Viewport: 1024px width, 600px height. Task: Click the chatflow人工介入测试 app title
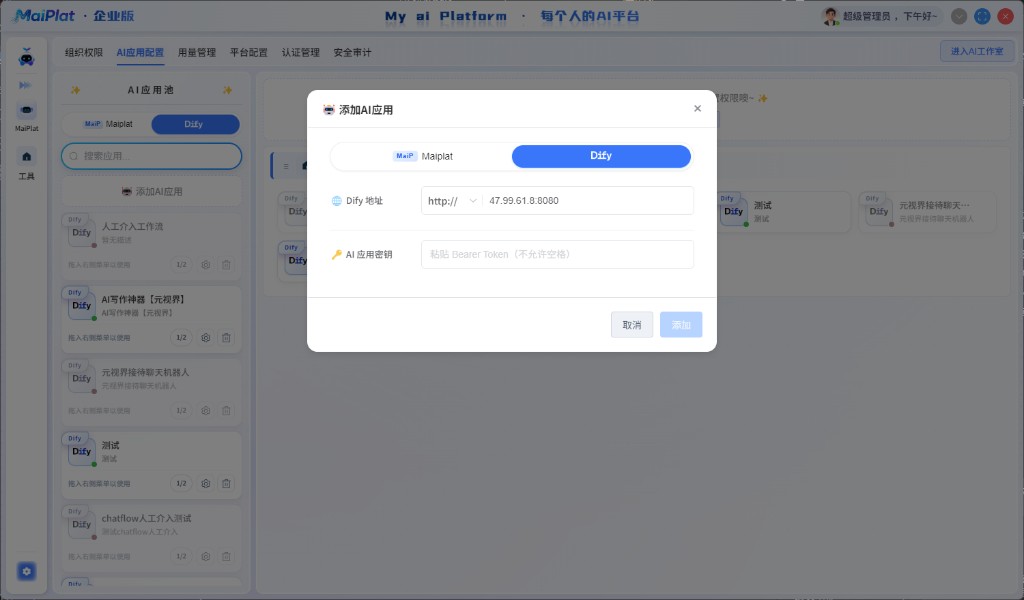pos(146,518)
